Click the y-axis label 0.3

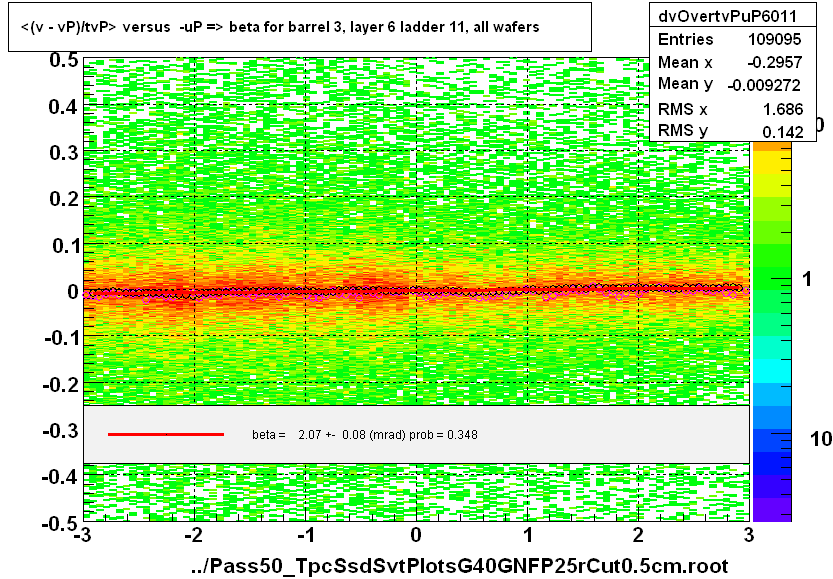pos(64,153)
